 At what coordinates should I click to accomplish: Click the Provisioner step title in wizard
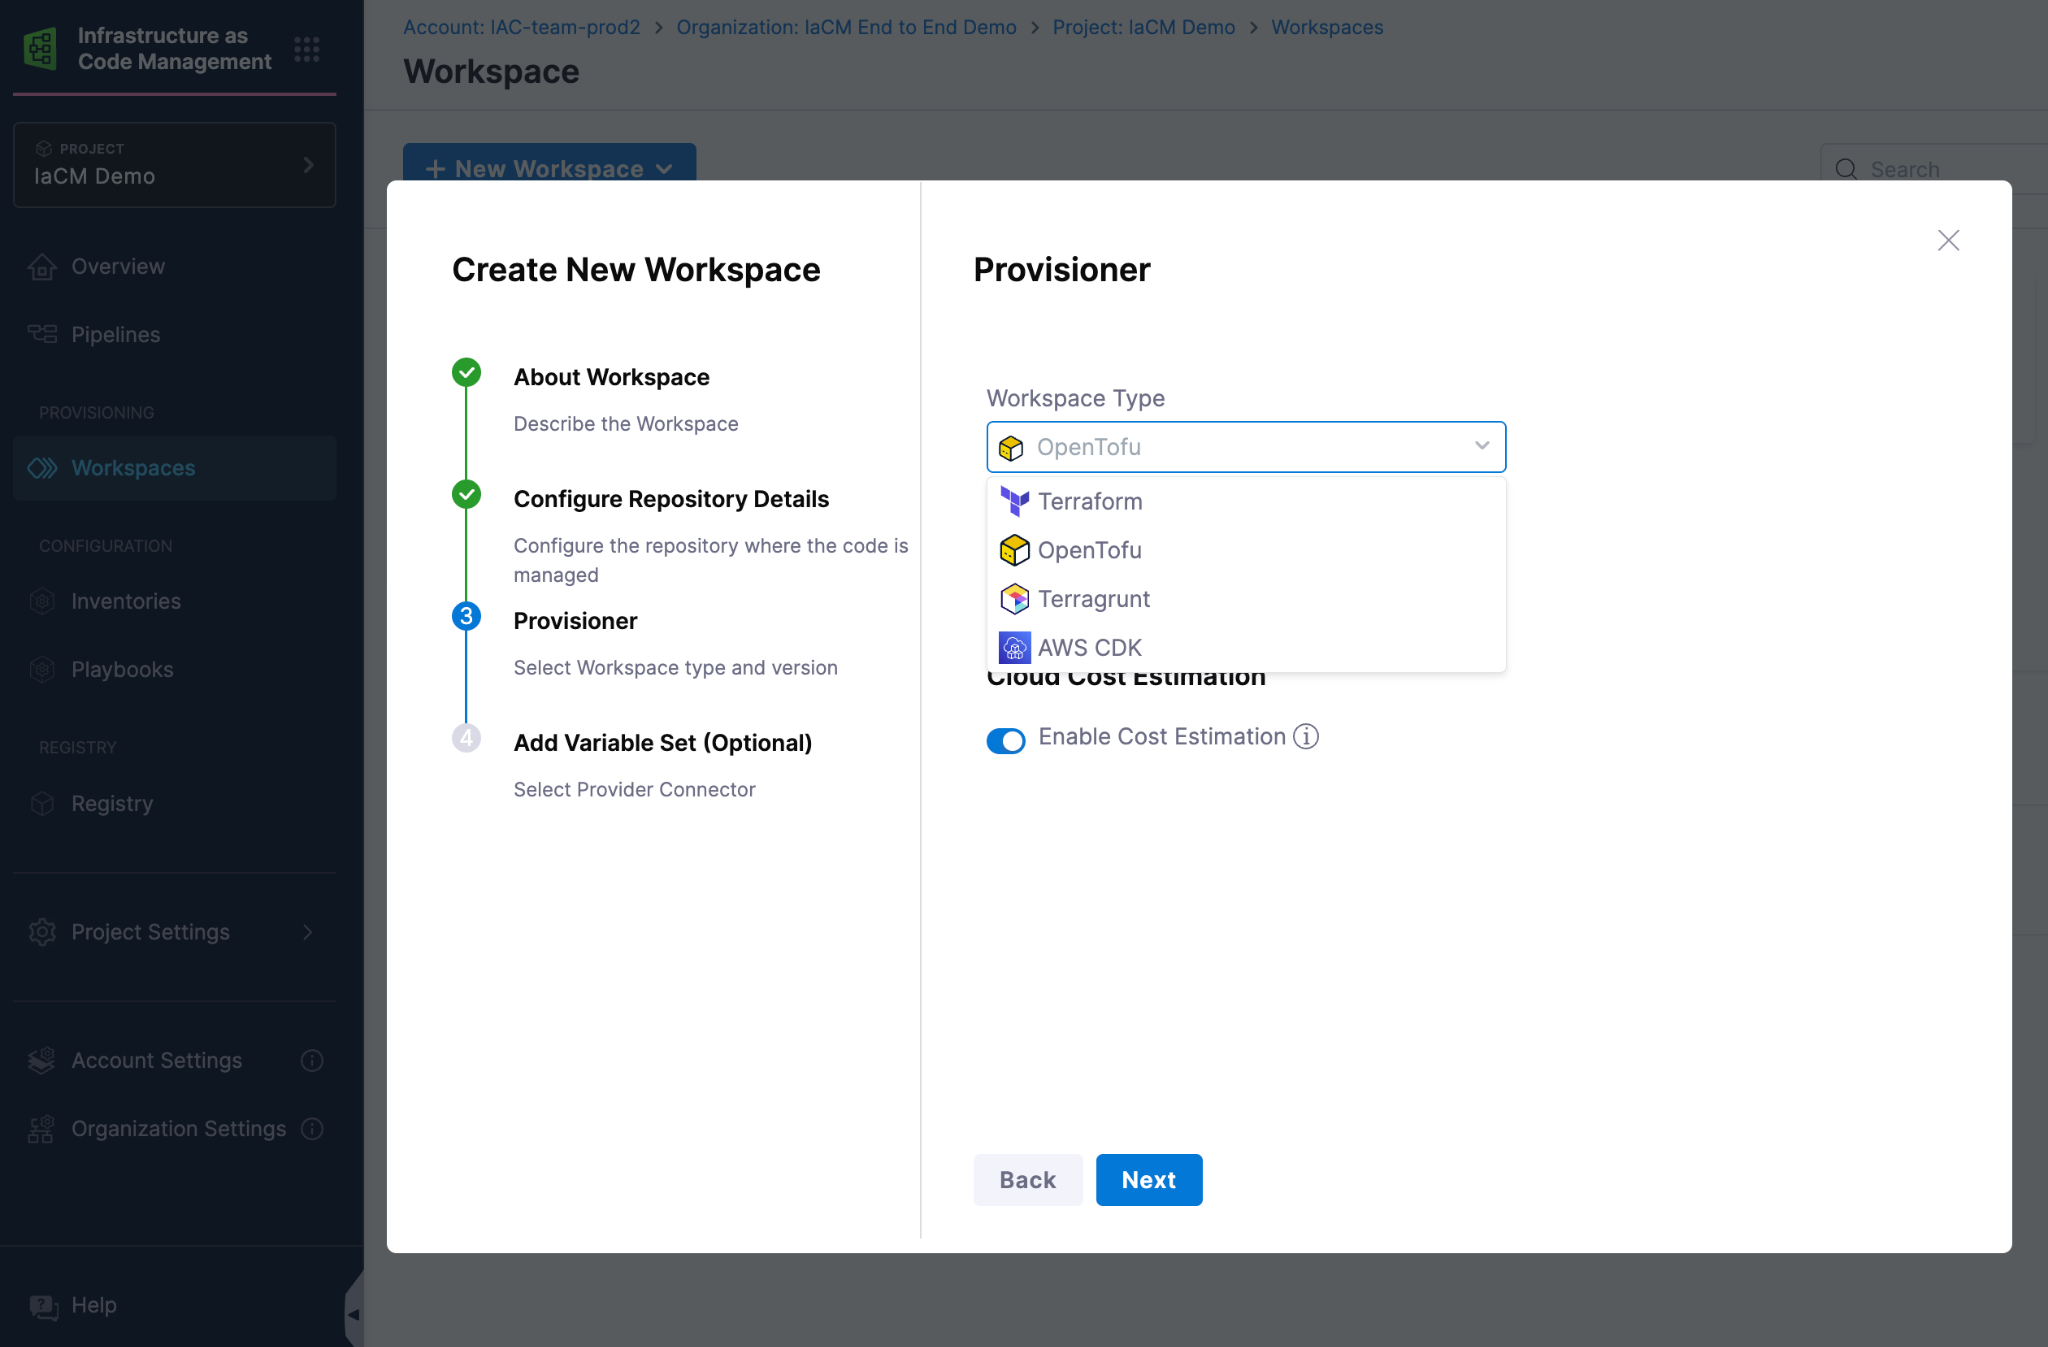tap(575, 621)
